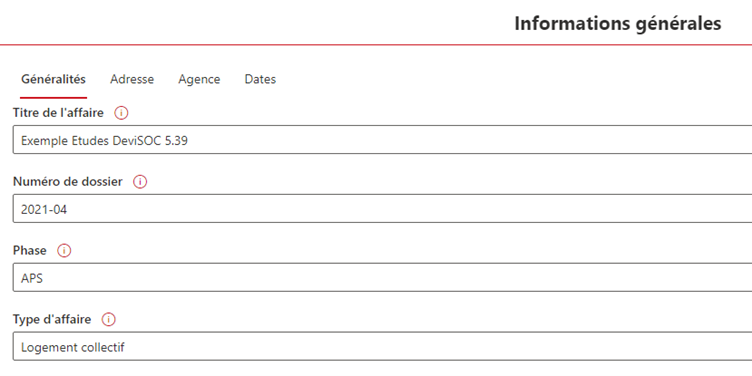Focus the field containing Exemple Etudes DeviSOC 5.39
Image resolution: width=752 pixels, height=376 pixels.
click(x=382, y=140)
